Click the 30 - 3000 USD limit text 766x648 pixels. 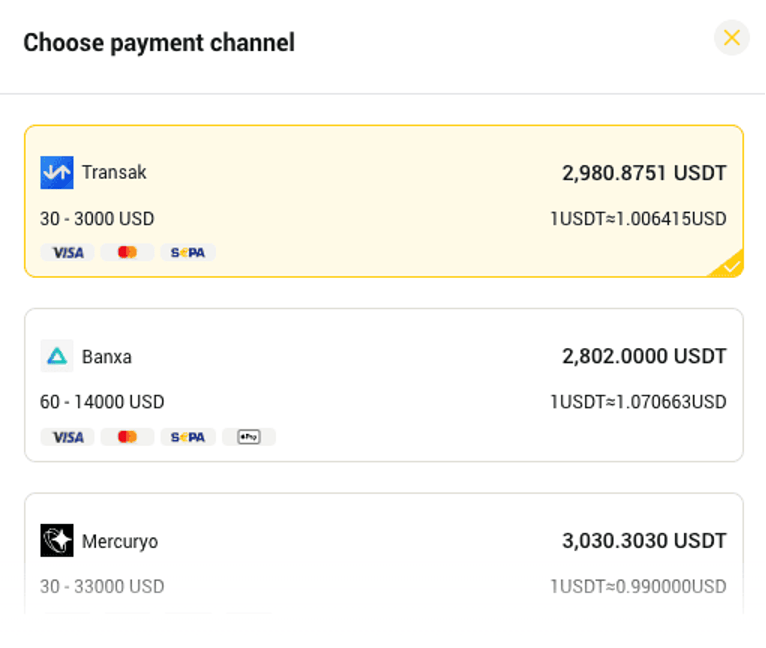97,218
